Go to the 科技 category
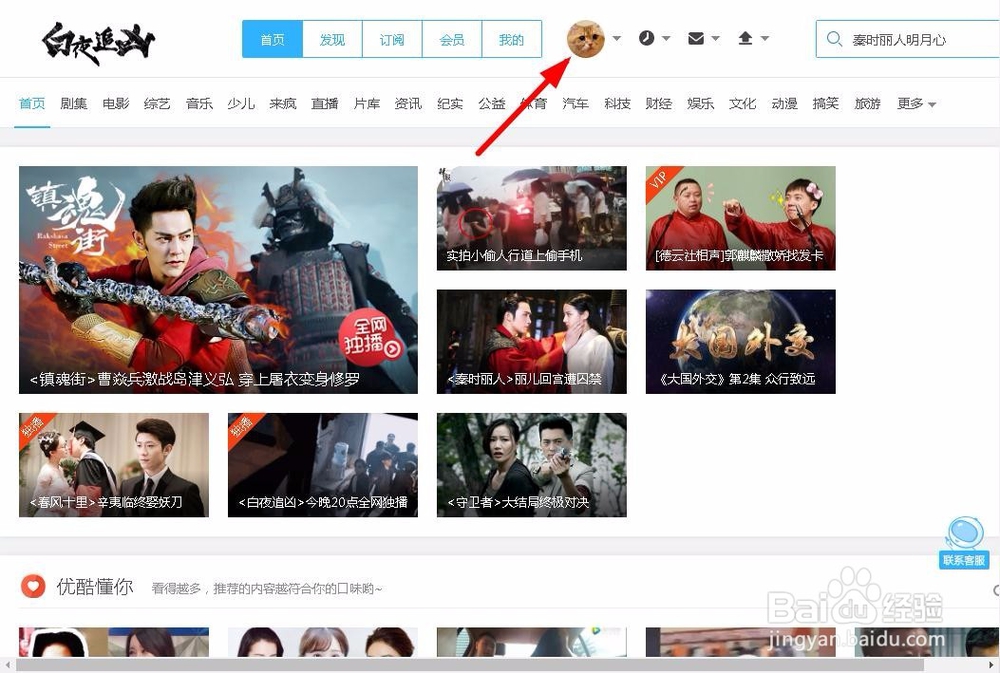The height and width of the screenshot is (673, 1000). 617,103
